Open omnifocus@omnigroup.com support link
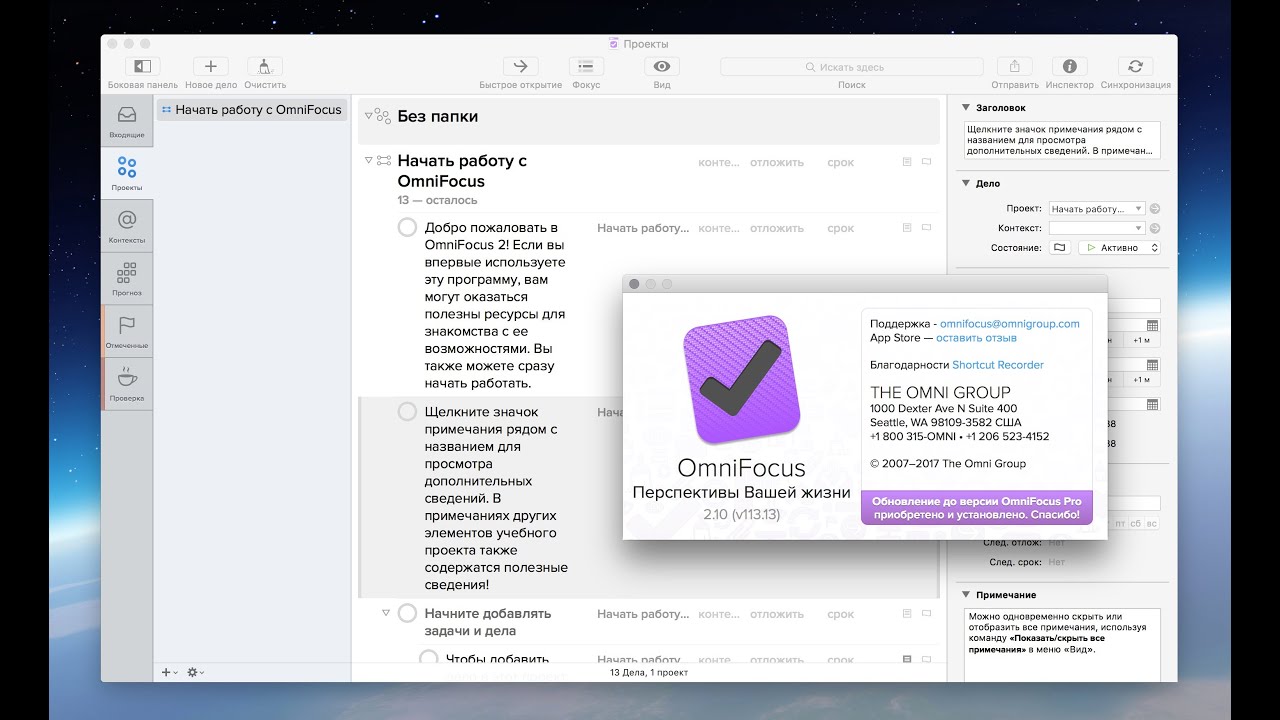This screenshot has width=1280, height=720. coord(1010,324)
